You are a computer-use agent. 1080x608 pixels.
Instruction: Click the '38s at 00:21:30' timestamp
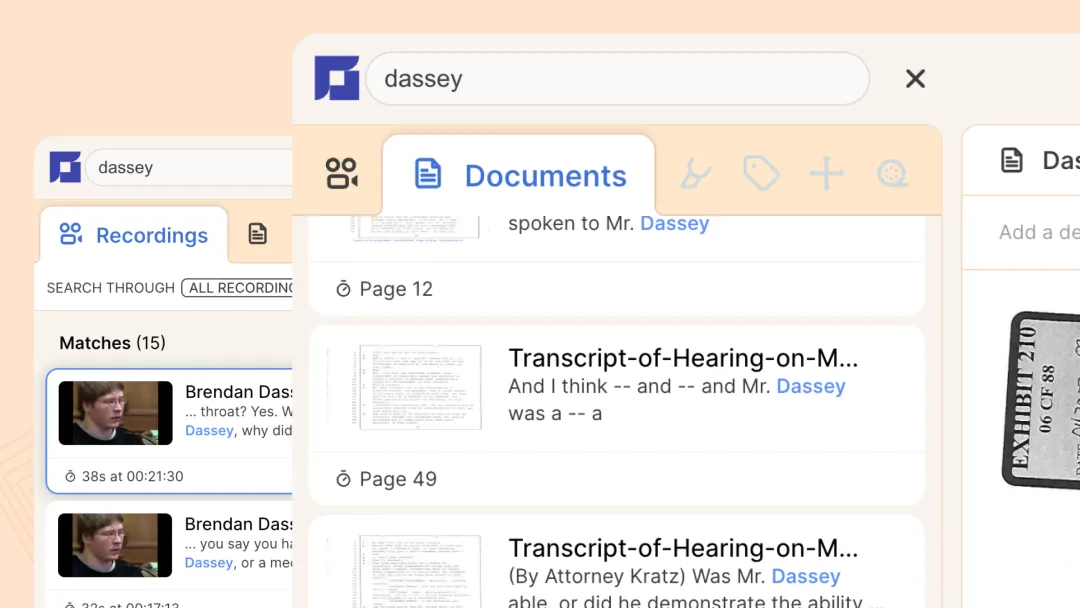[132, 476]
